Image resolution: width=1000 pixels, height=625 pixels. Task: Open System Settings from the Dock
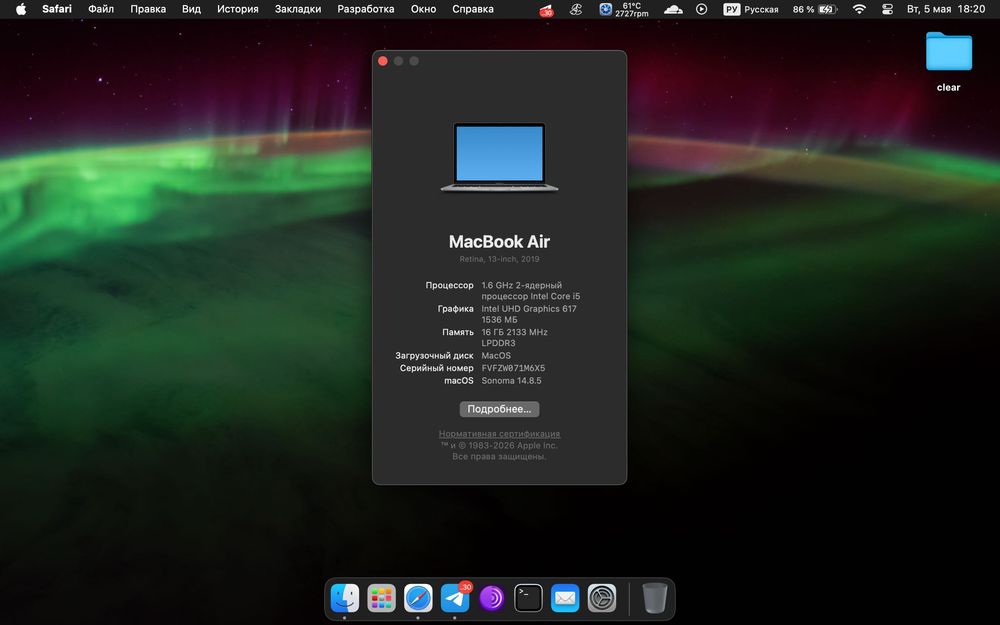[602, 598]
